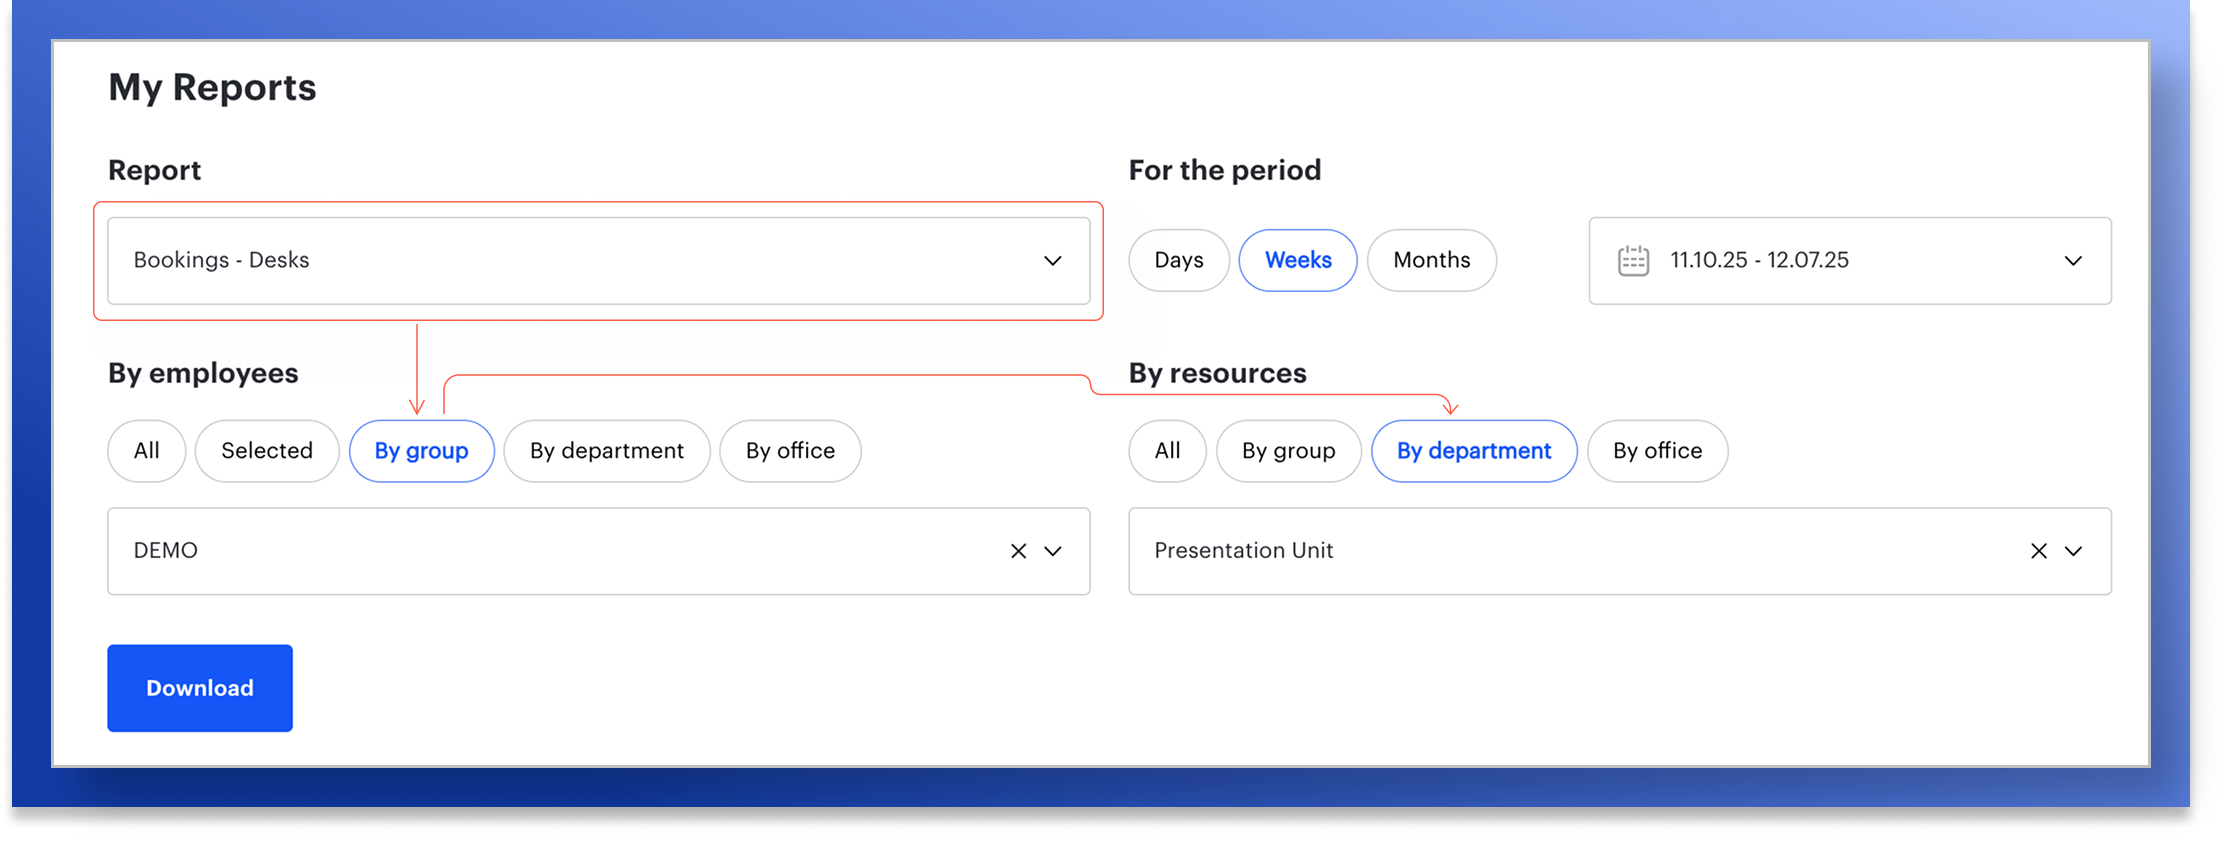This screenshot has width=2226, height=843.
Task: Expand the DEMO group dropdown chevron
Action: 1053,551
